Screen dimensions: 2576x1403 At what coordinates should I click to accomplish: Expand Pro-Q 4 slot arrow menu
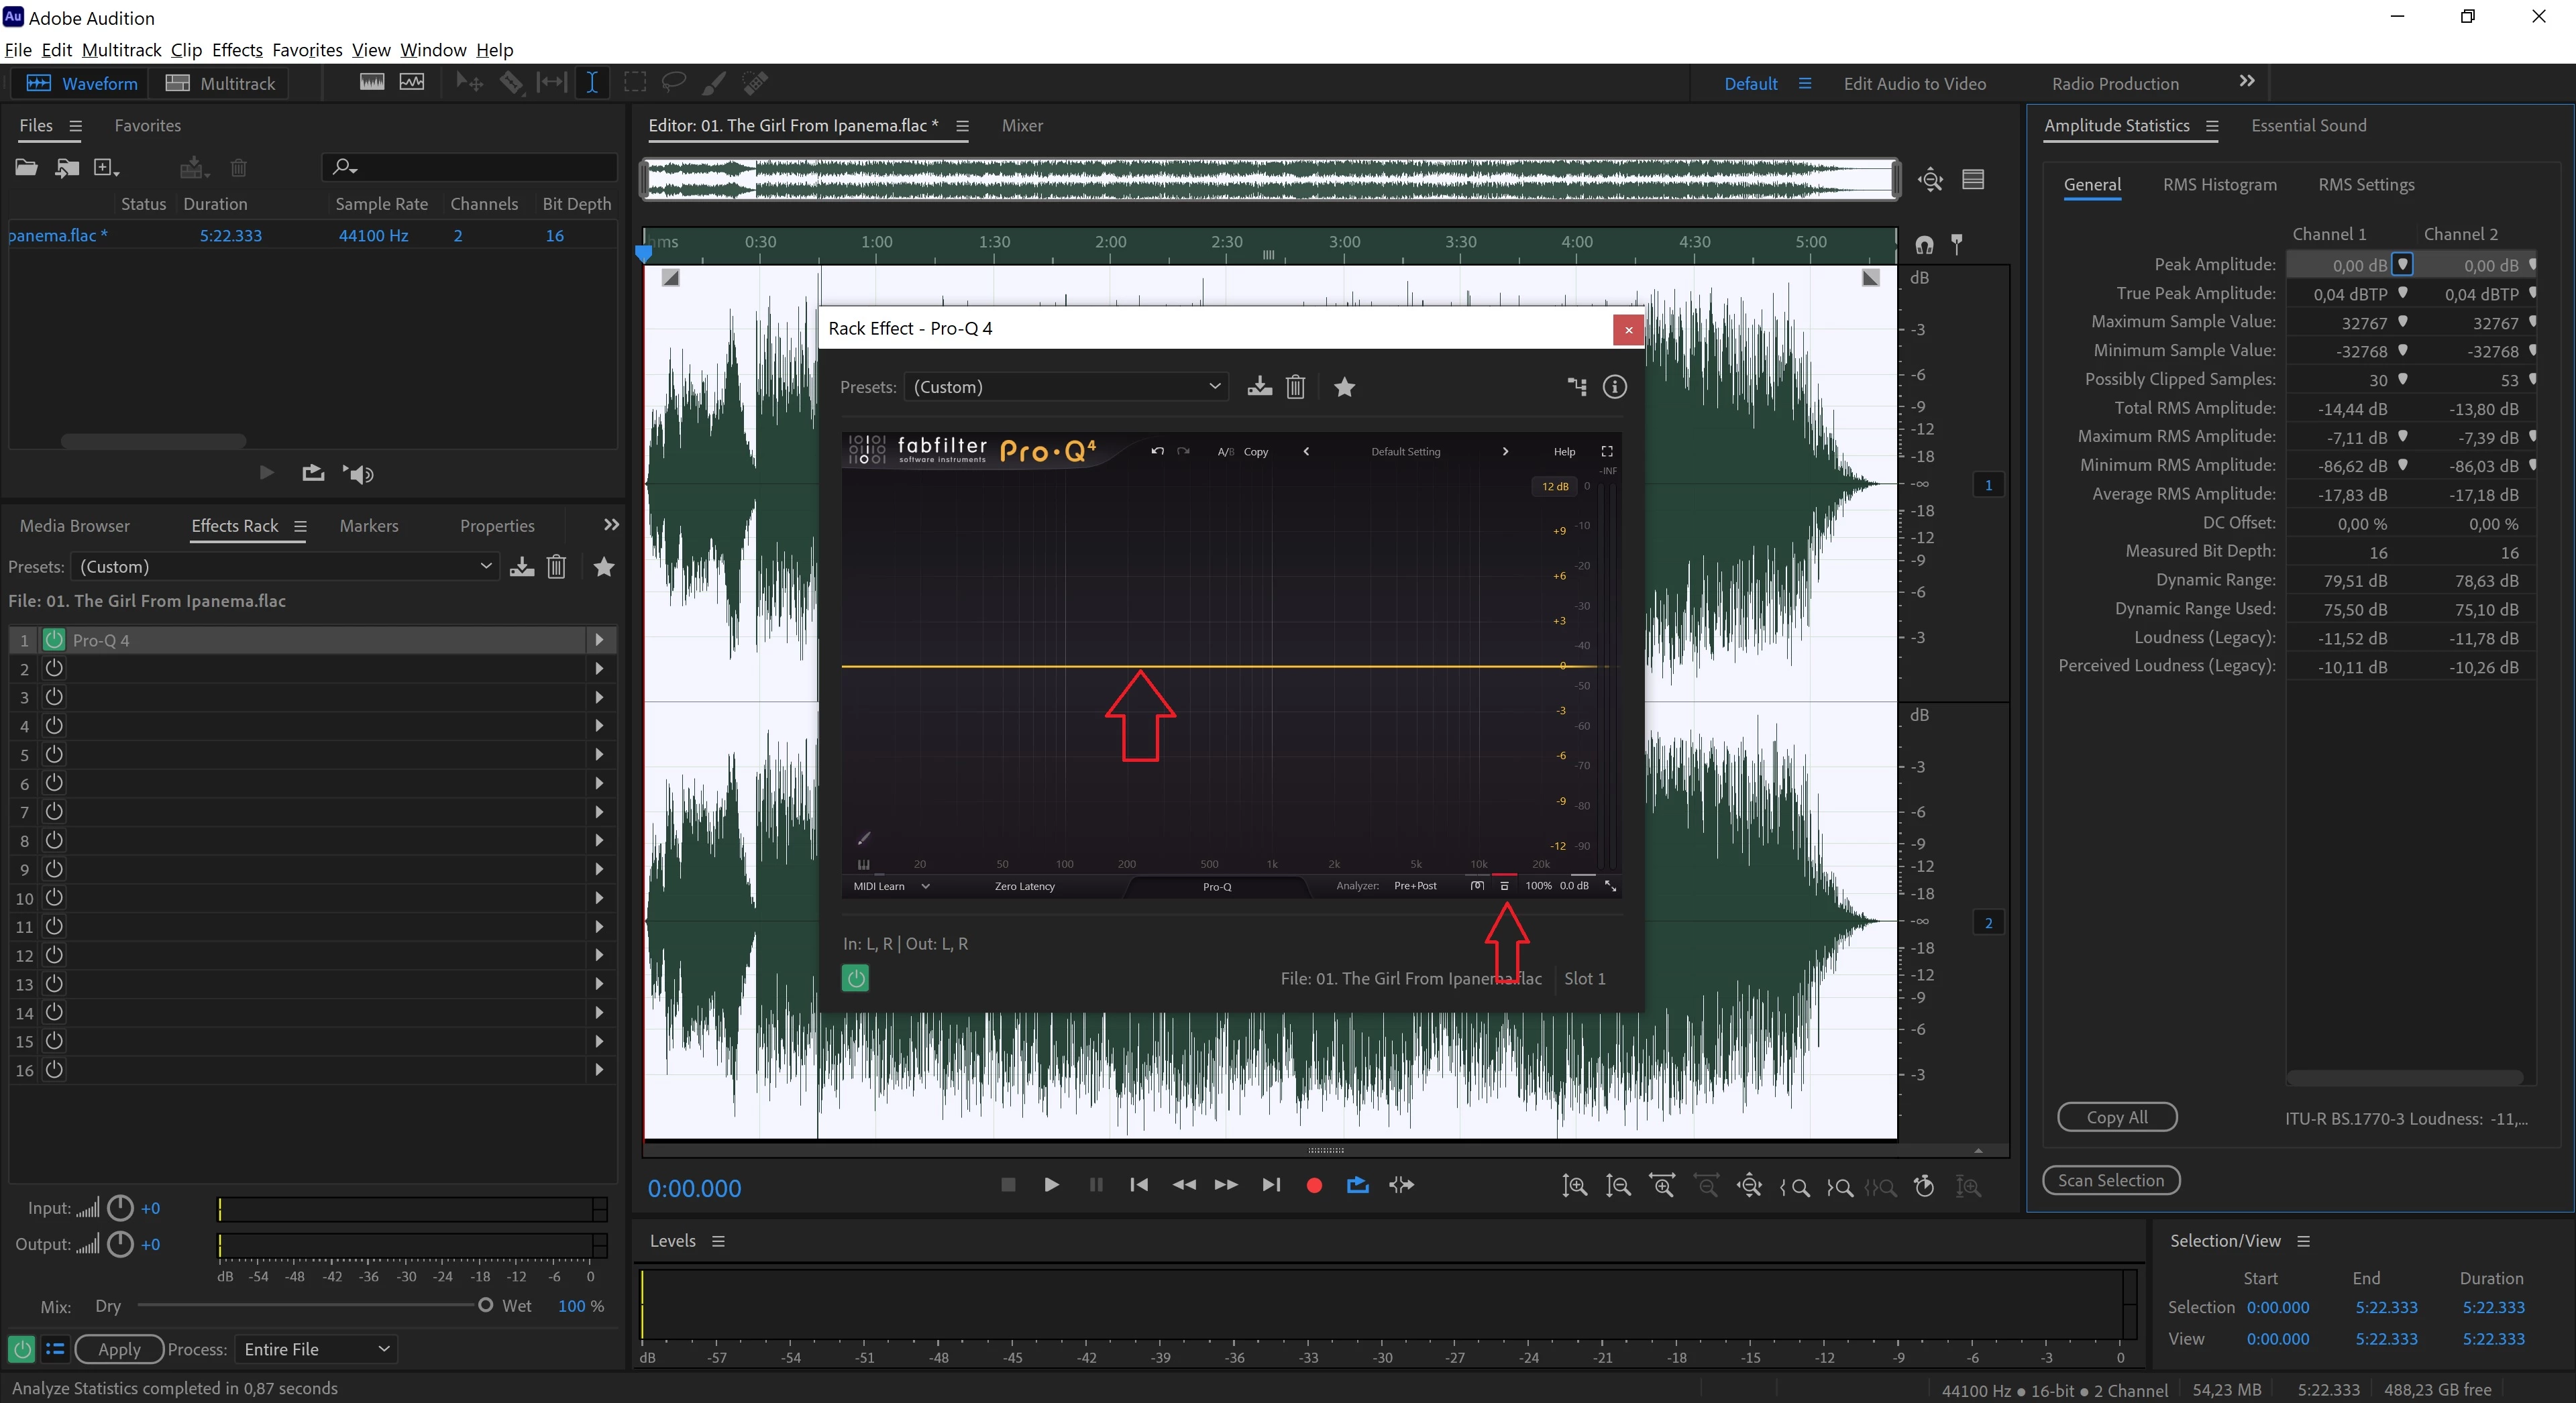pos(599,640)
